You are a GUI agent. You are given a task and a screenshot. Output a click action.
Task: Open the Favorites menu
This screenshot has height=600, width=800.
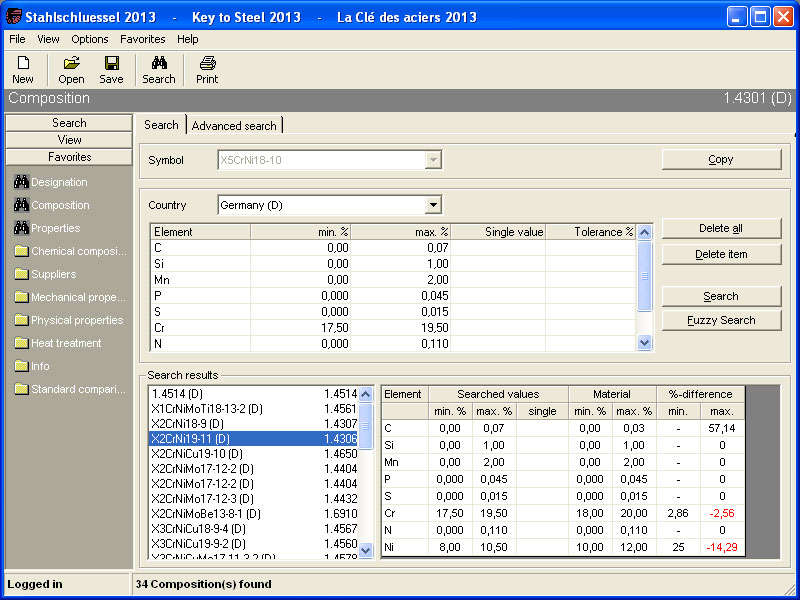[143, 39]
